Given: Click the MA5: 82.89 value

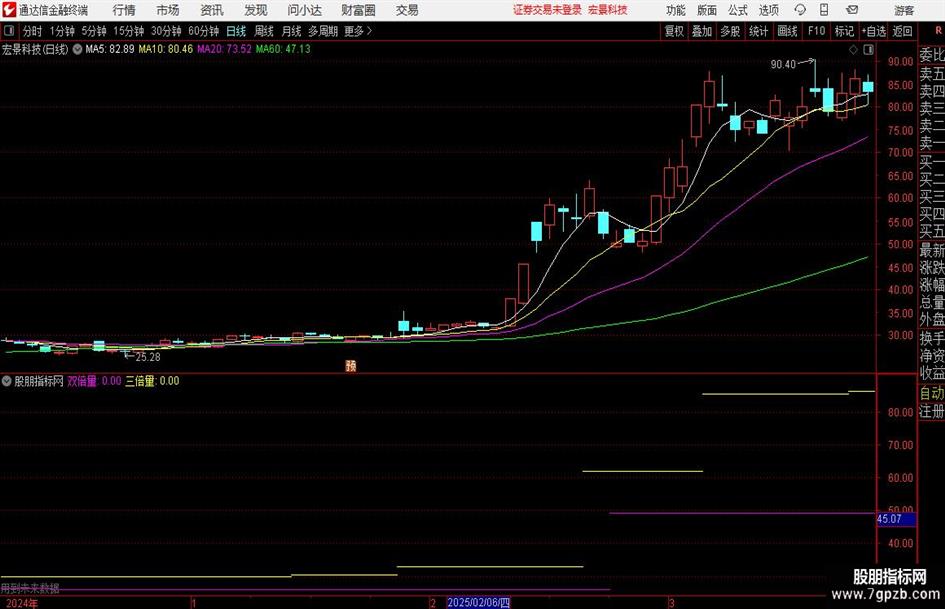Looking at the screenshot, I should pyautogui.click(x=110, y=49).
